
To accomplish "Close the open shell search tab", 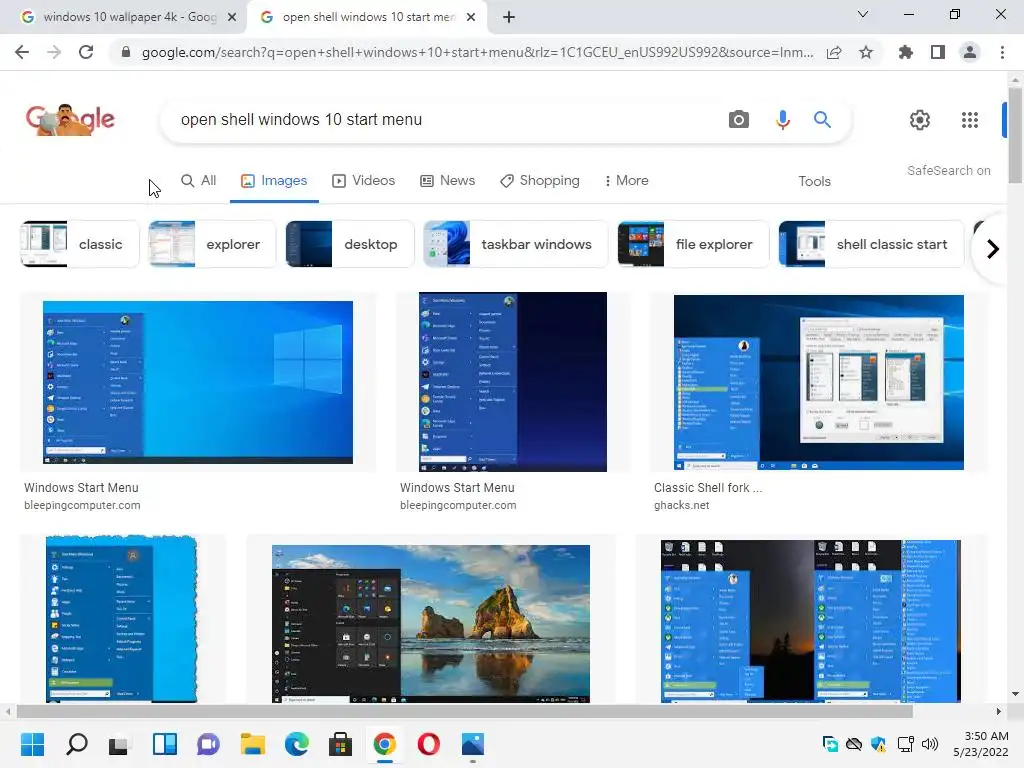I will (471, 17).
